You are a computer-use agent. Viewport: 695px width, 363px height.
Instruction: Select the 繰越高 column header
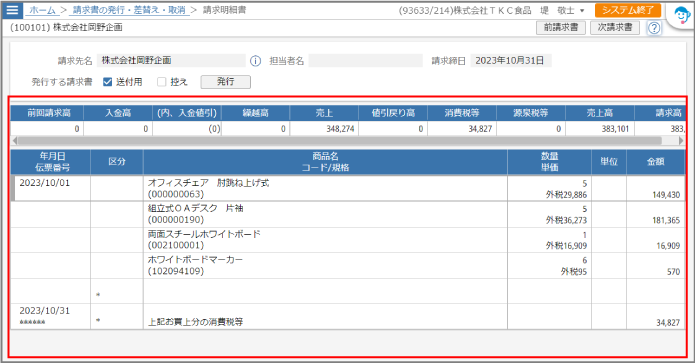coord(255,113)
